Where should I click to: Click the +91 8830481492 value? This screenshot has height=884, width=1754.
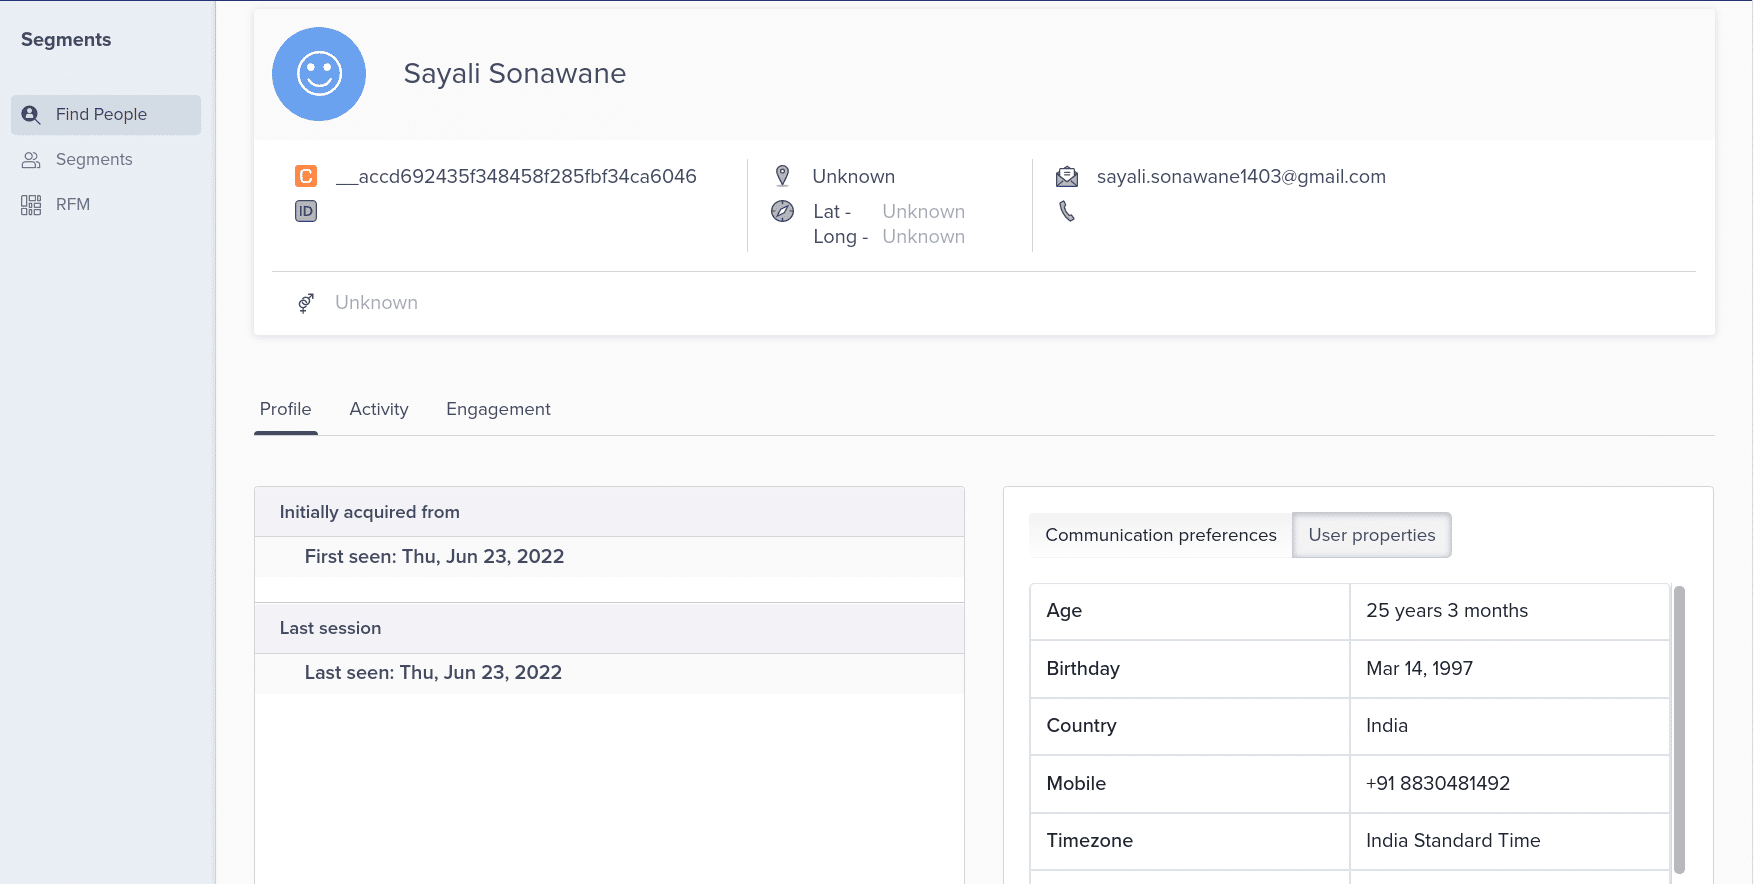point(1438,784)
